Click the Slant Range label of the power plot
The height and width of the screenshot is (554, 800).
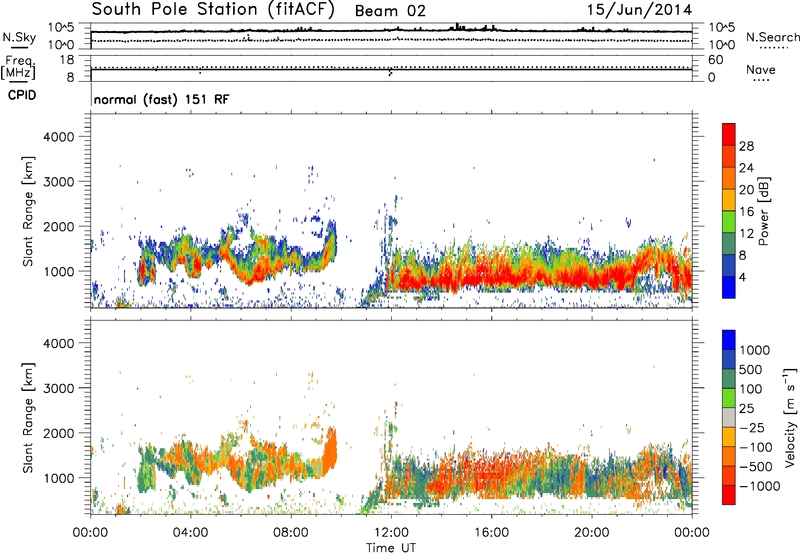pyautogui.click(x=28, y=211)
